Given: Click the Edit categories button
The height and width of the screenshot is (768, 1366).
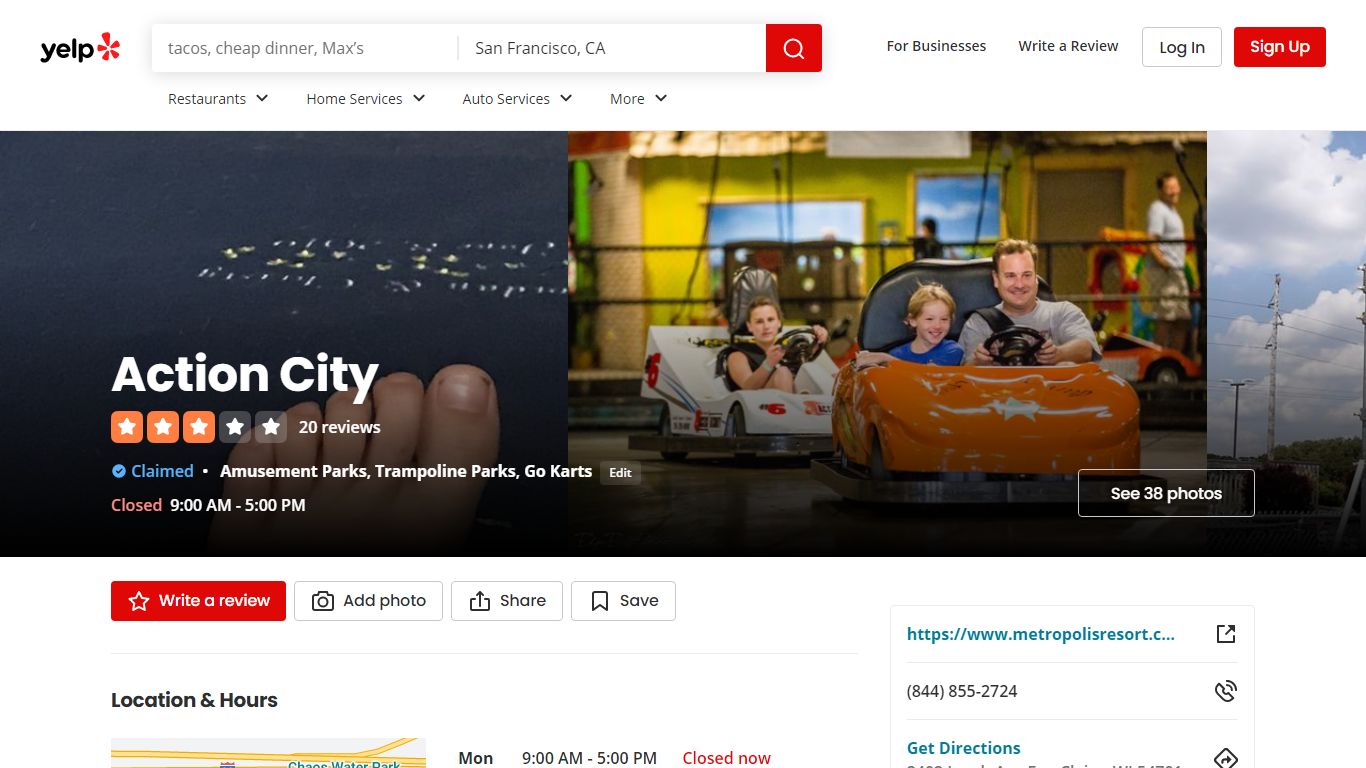Looking at the screenshot, I should [x=621, y=473].
